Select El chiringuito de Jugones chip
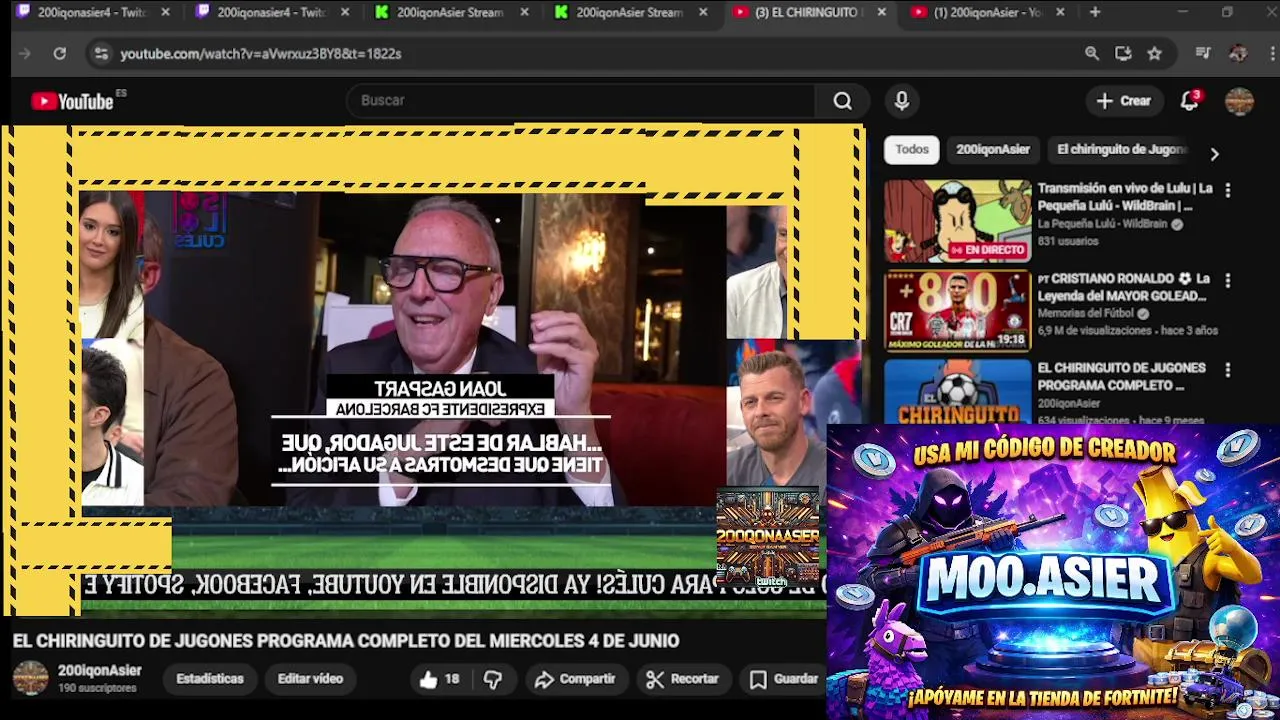 pyautogui.click(x=1121, y=149)
